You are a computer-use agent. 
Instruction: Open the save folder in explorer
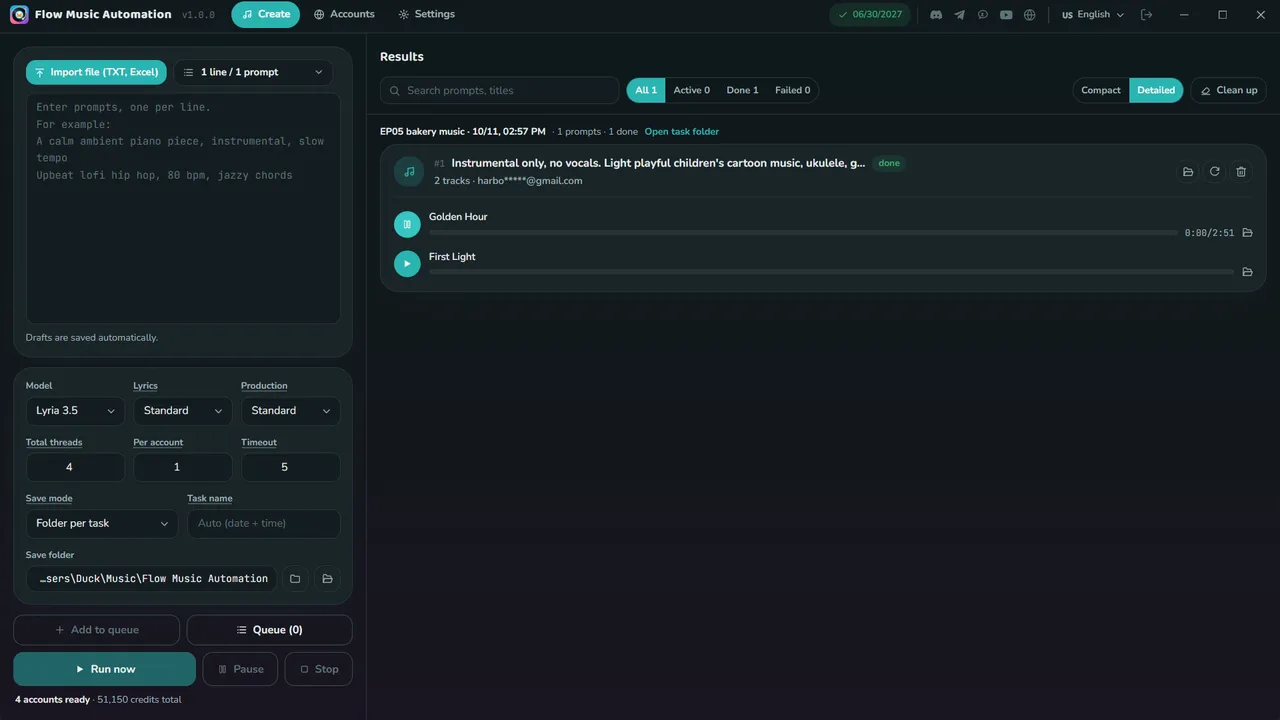[327, 579]
